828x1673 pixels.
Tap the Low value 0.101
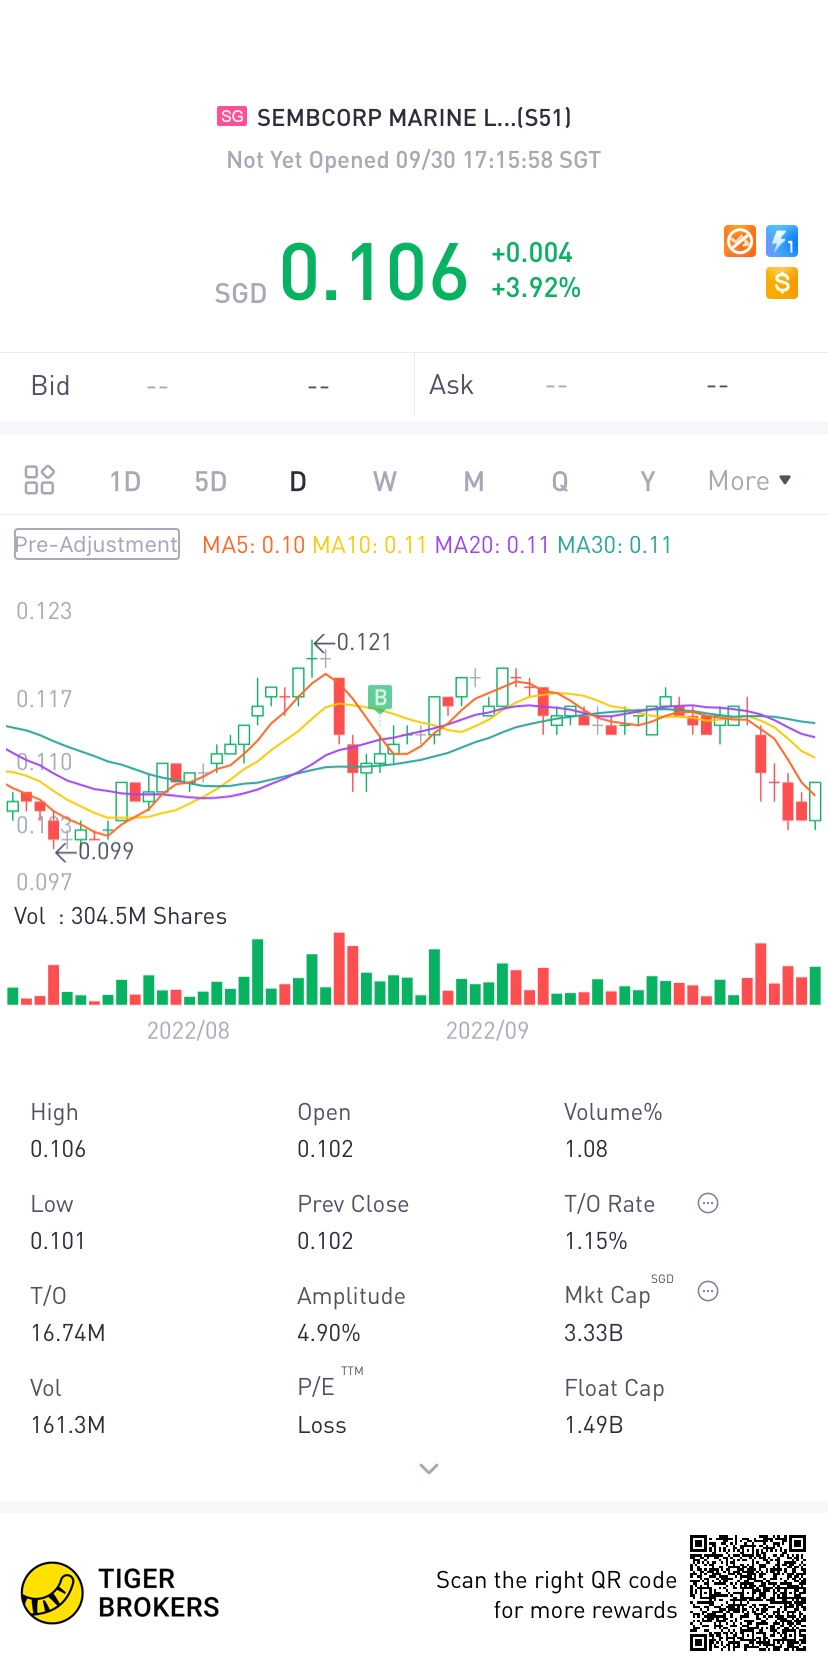pyautogui.click(x=58, y=1241)
